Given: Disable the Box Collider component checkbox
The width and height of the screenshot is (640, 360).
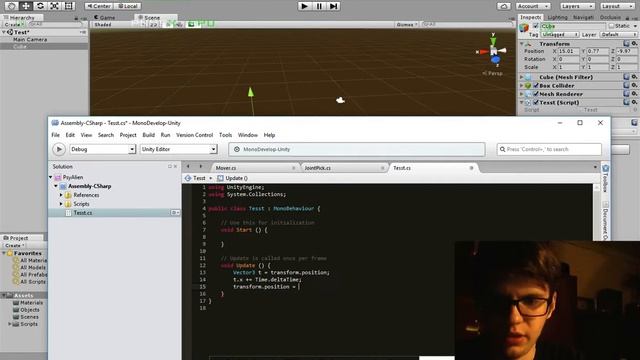Looking at the screenshot, I should (536, 85).
